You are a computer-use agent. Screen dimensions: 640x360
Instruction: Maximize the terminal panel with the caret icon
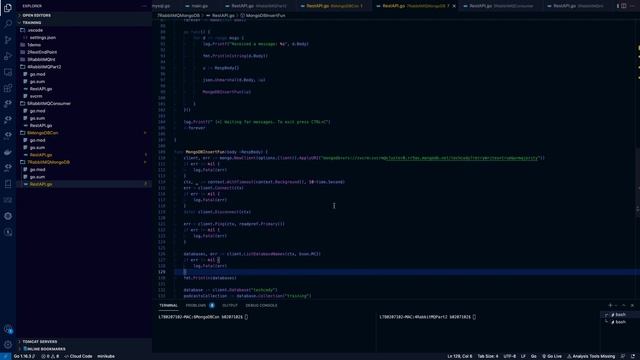click(624, 305)
